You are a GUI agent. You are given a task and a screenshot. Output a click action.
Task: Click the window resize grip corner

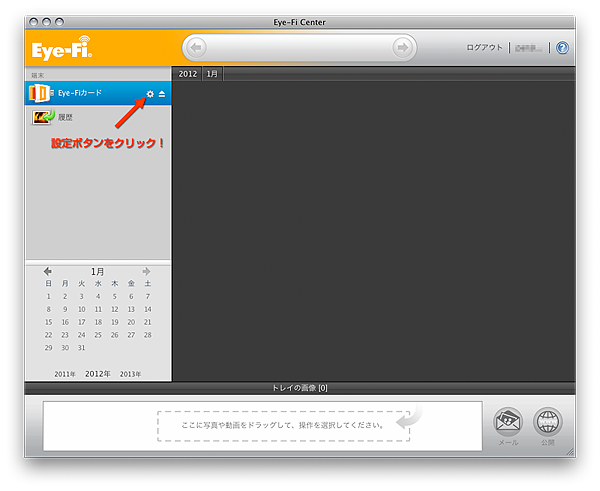(571, 452)
